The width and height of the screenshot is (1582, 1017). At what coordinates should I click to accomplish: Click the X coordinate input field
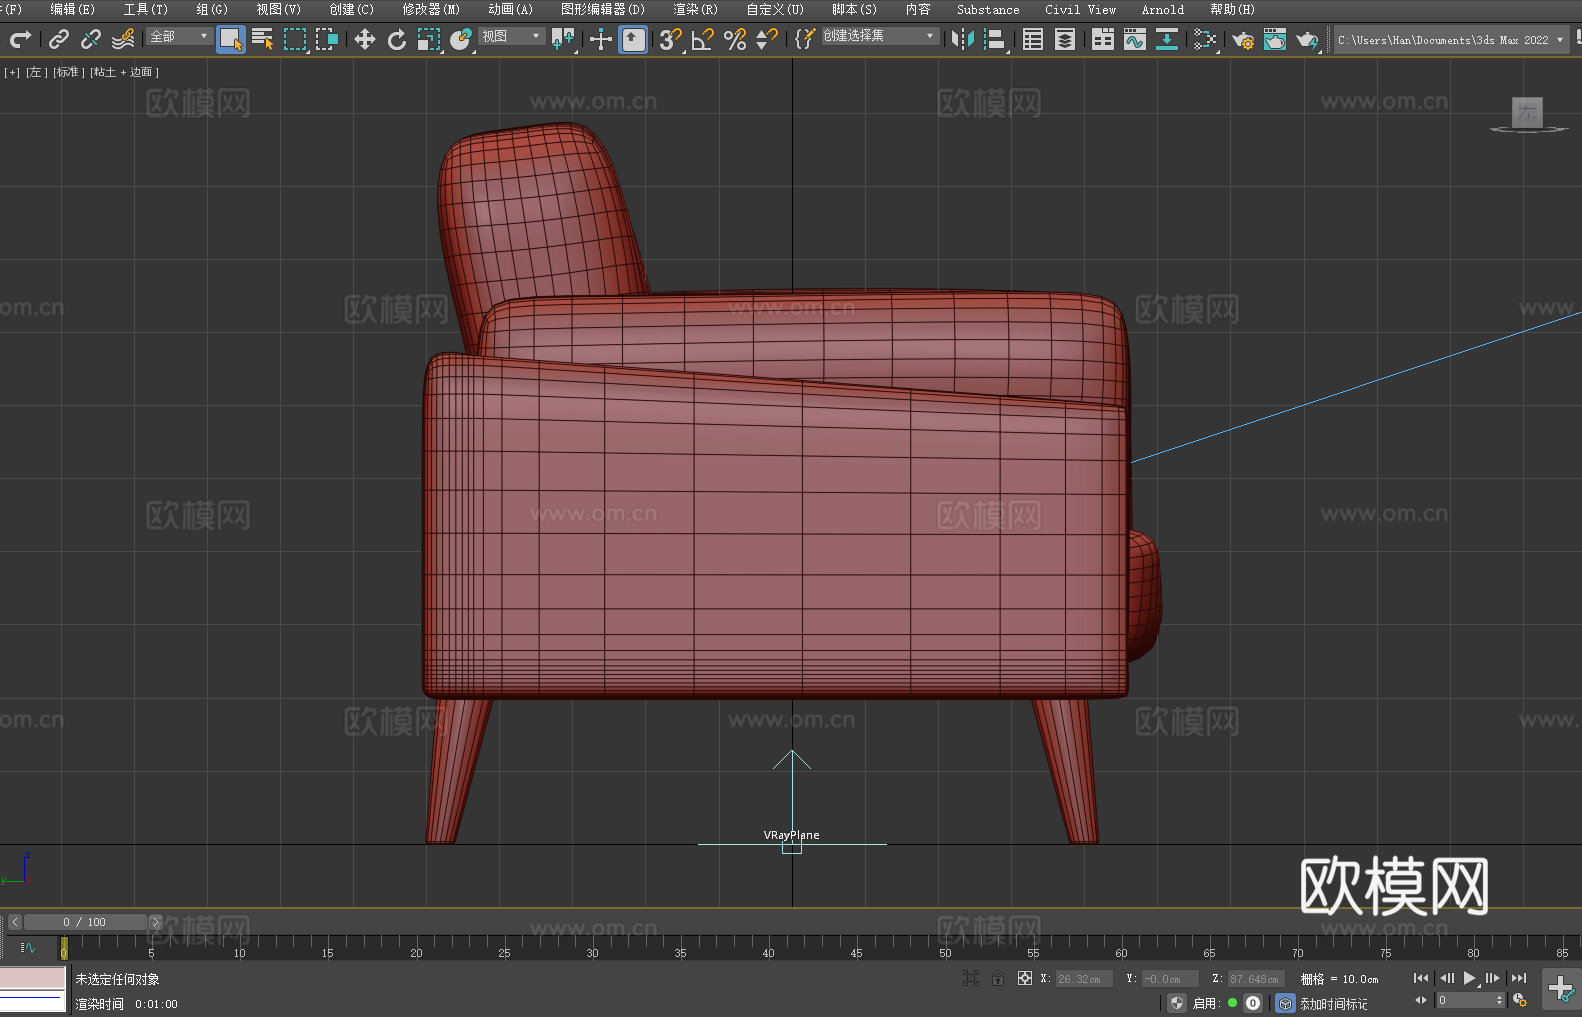[1084, 979]
